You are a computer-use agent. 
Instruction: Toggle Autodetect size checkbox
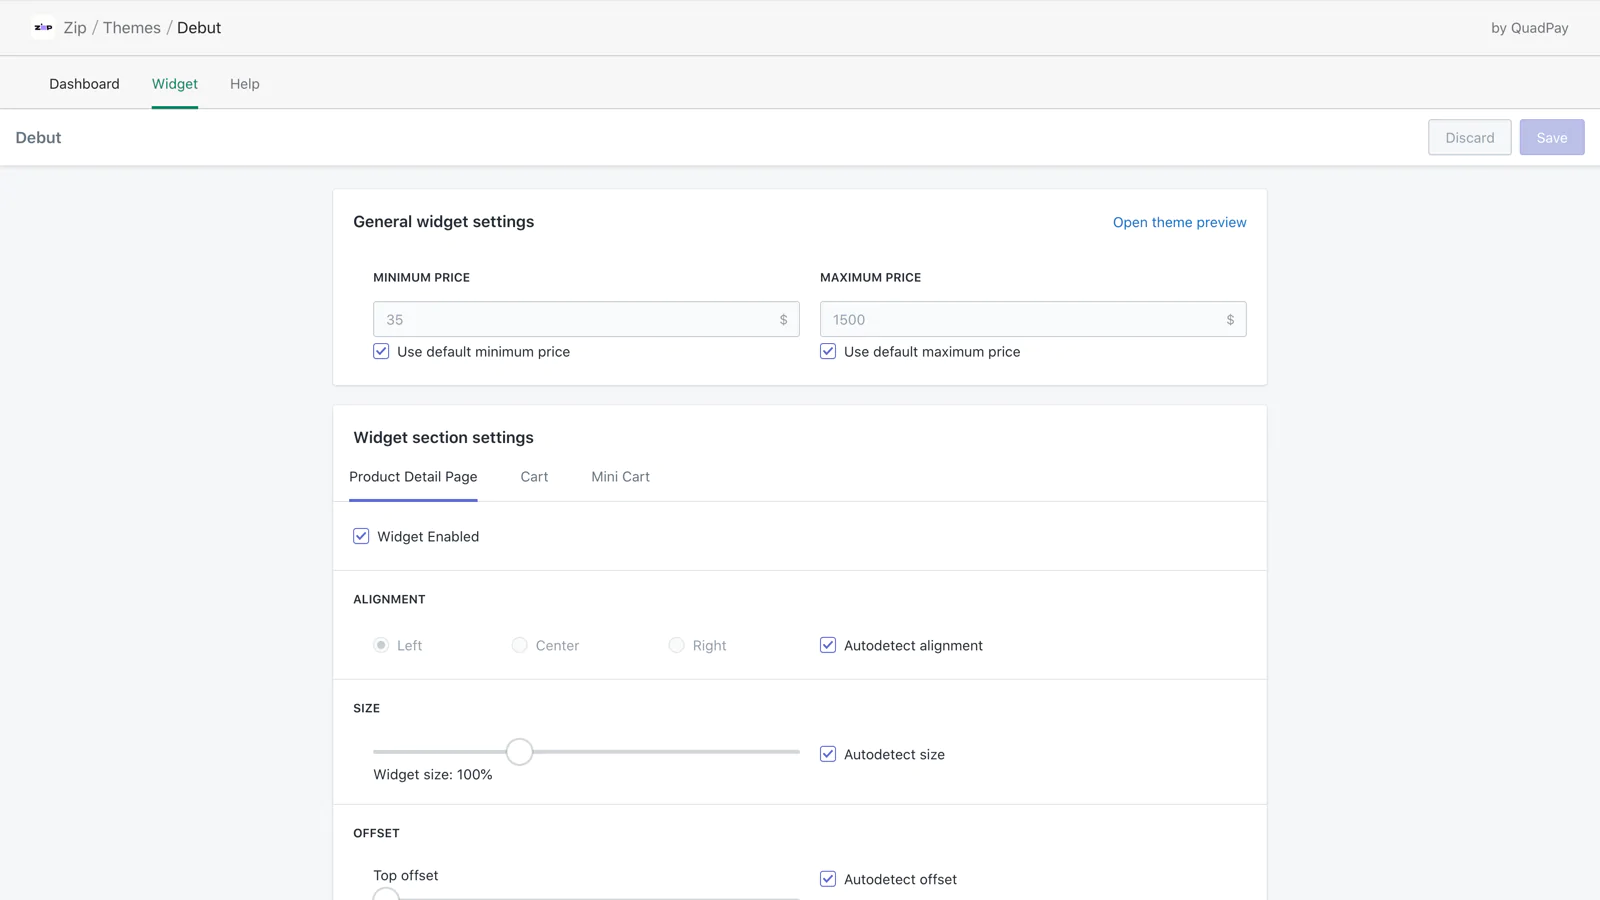828,754
